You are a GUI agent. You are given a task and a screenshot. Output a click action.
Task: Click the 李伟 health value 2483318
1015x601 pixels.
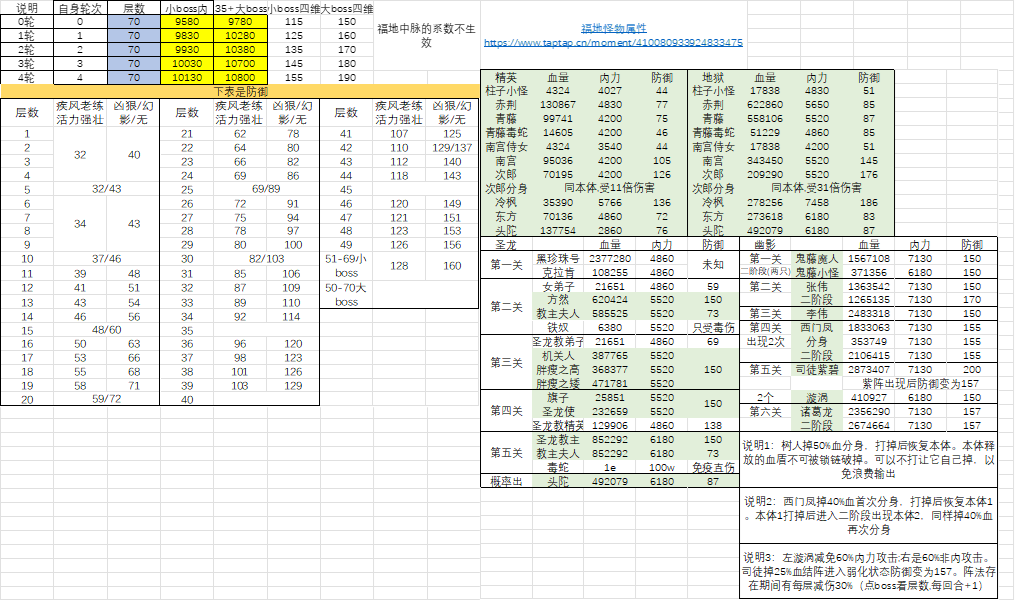coord(869,314)
